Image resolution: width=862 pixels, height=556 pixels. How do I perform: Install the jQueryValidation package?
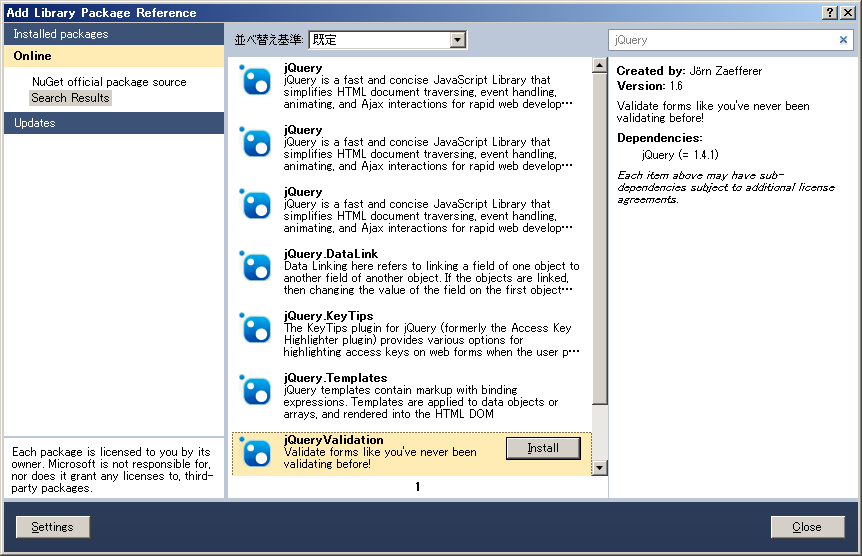[x=543, y=448]
